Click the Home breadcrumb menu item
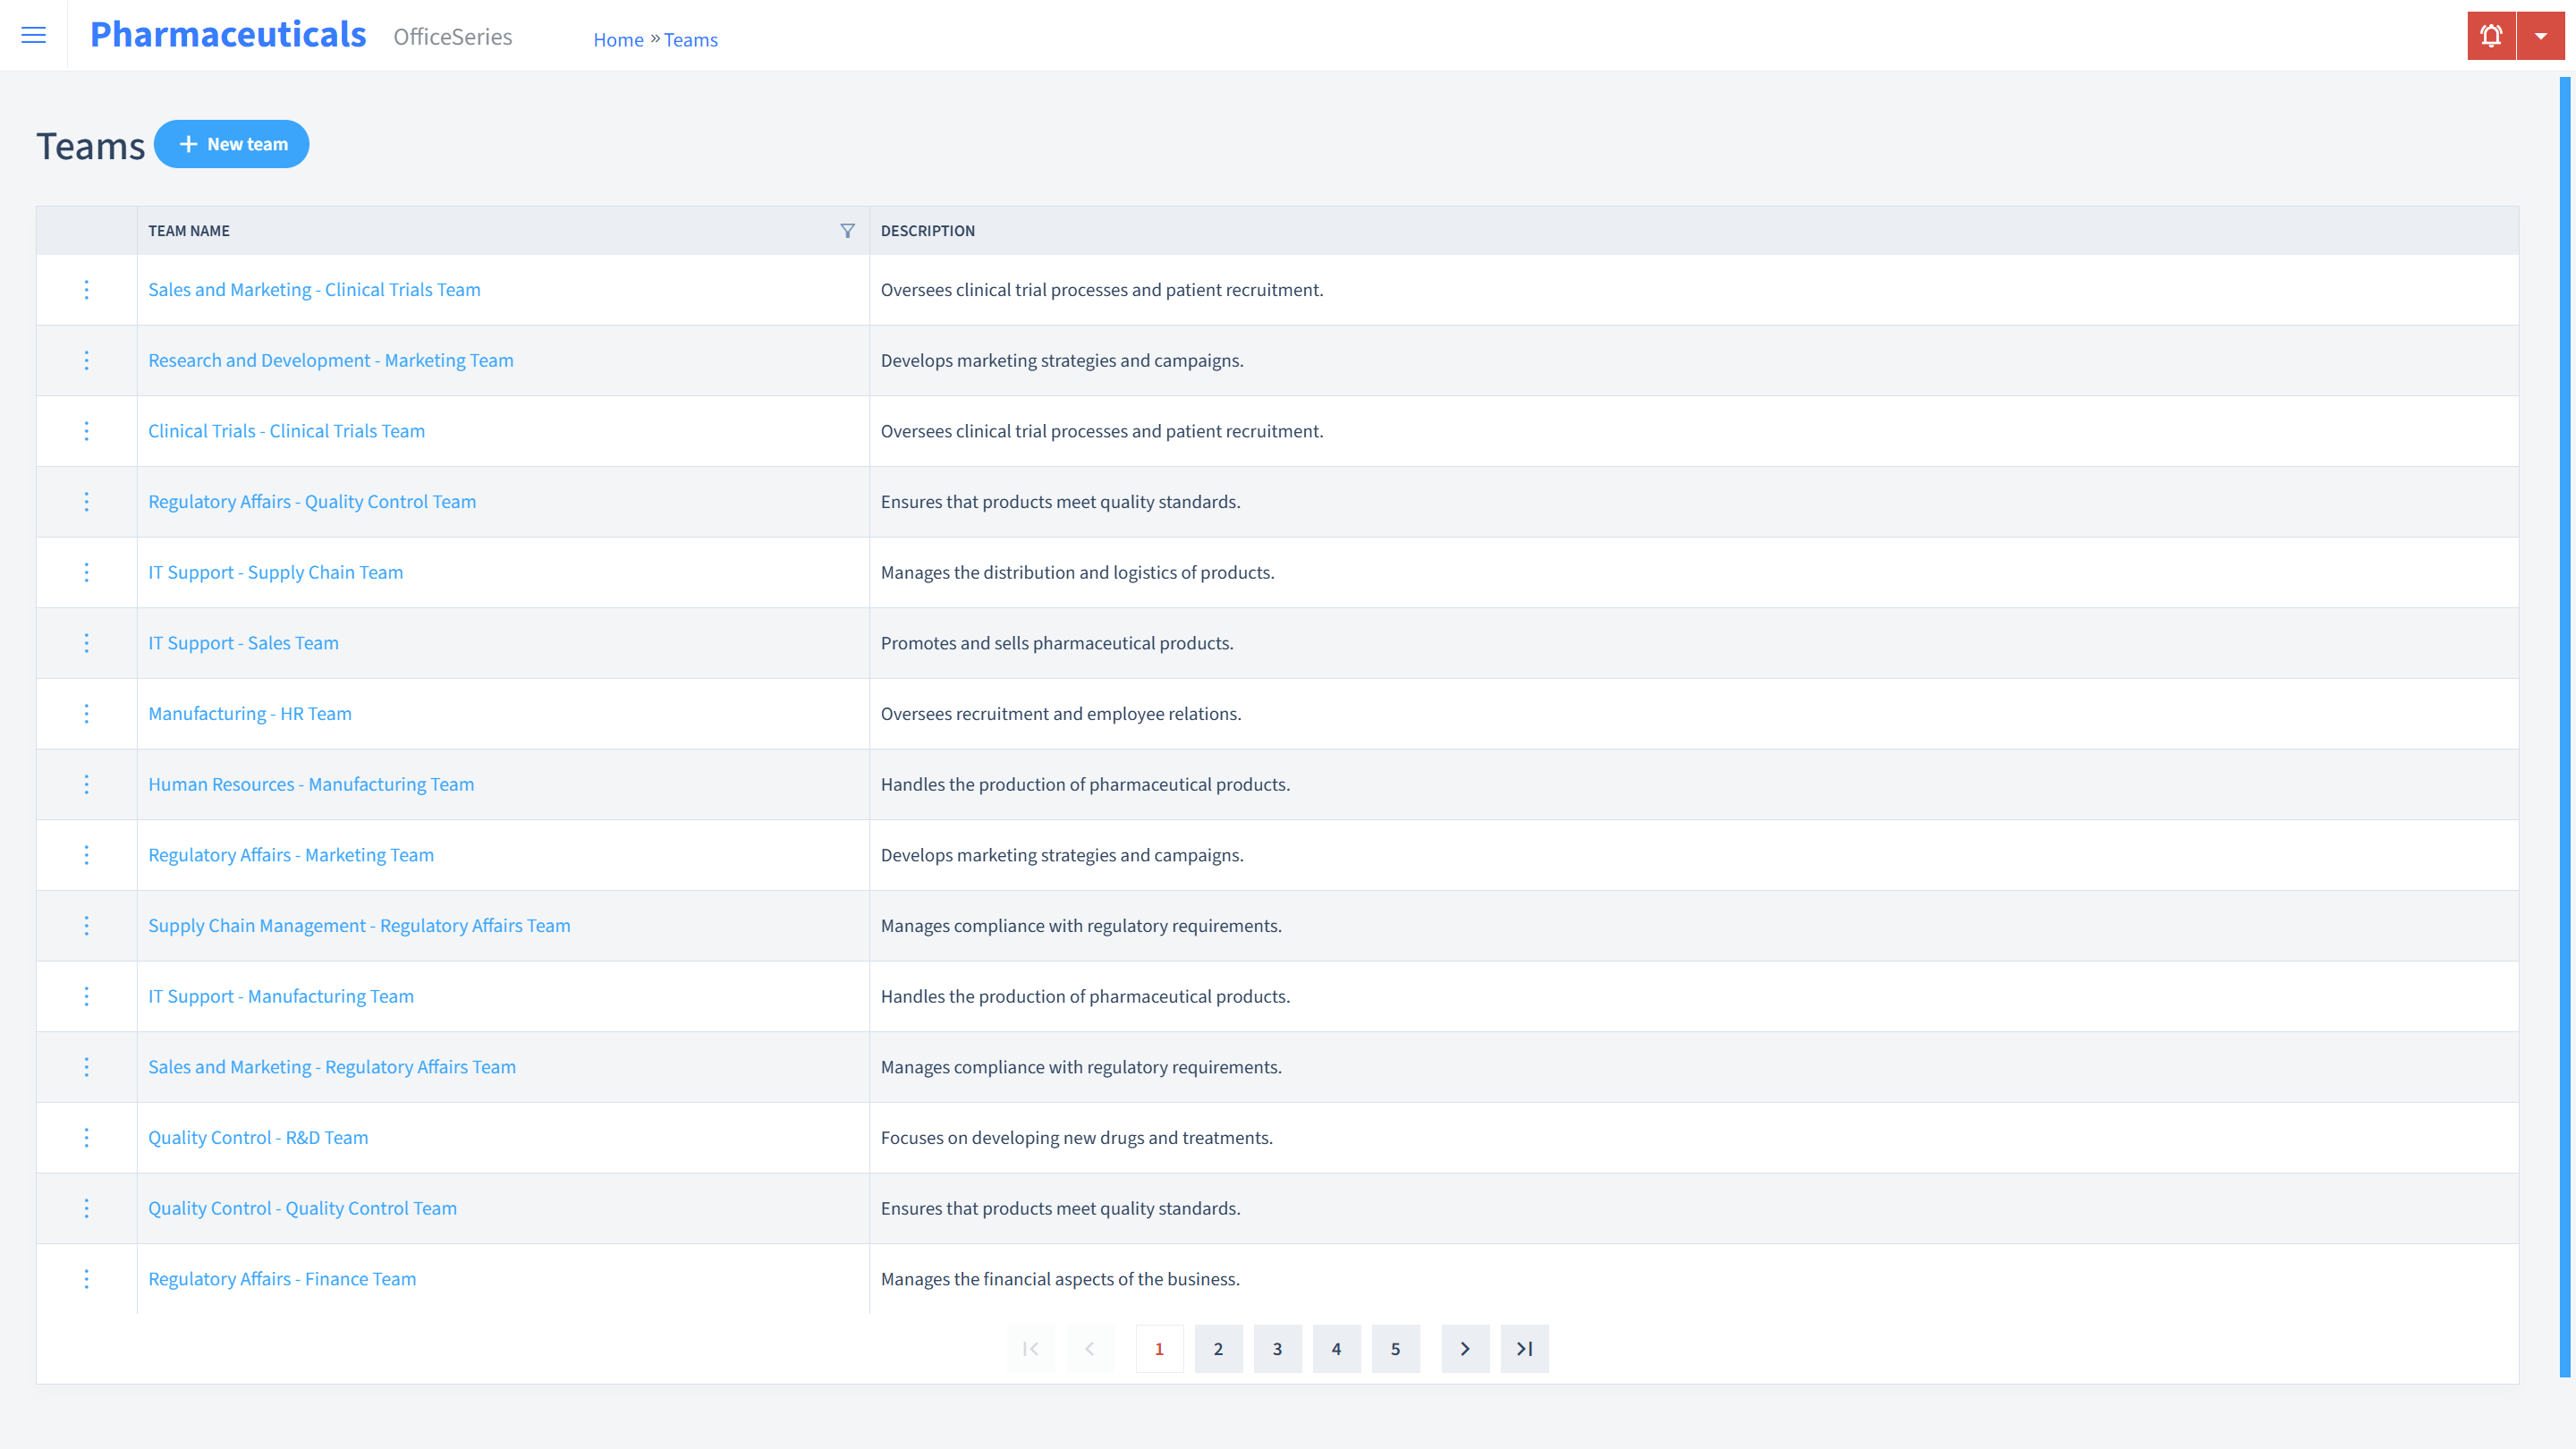The image size is (2576, 1449). (617, 39)
